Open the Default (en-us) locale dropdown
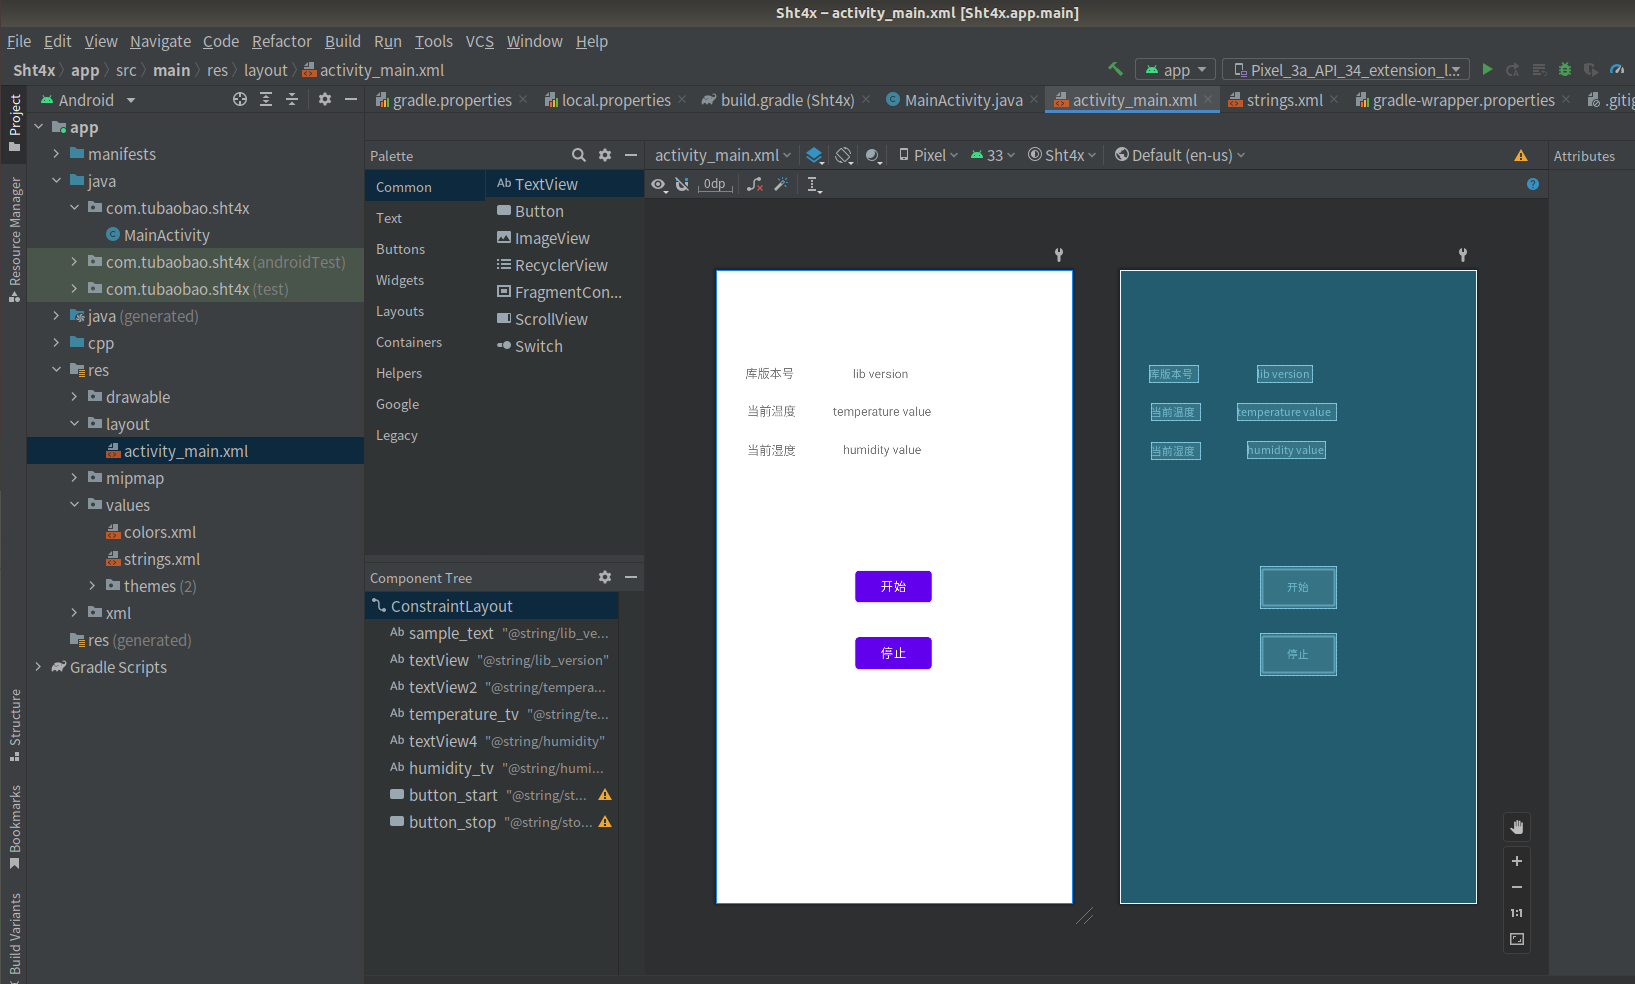The height and width of the screenshot is (984, 1635). point(1180,155)
